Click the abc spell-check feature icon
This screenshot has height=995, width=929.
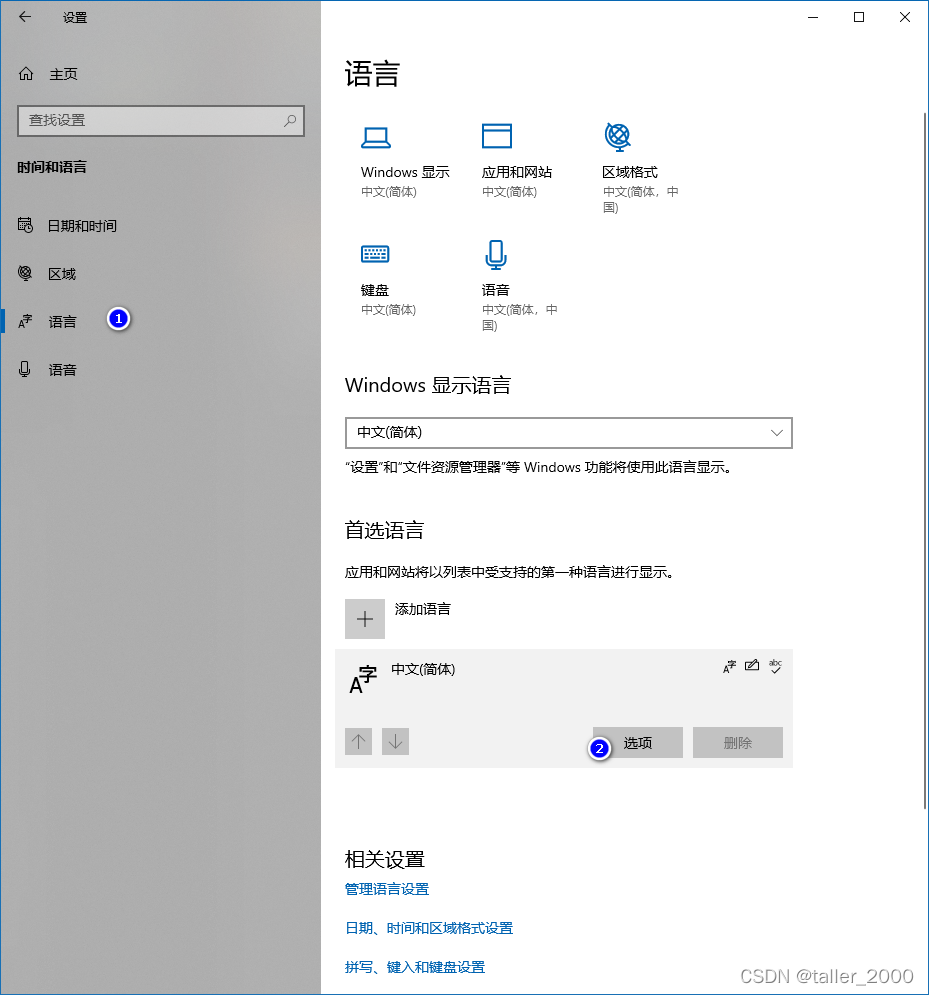pyautogui.click(x=775, y=666)
